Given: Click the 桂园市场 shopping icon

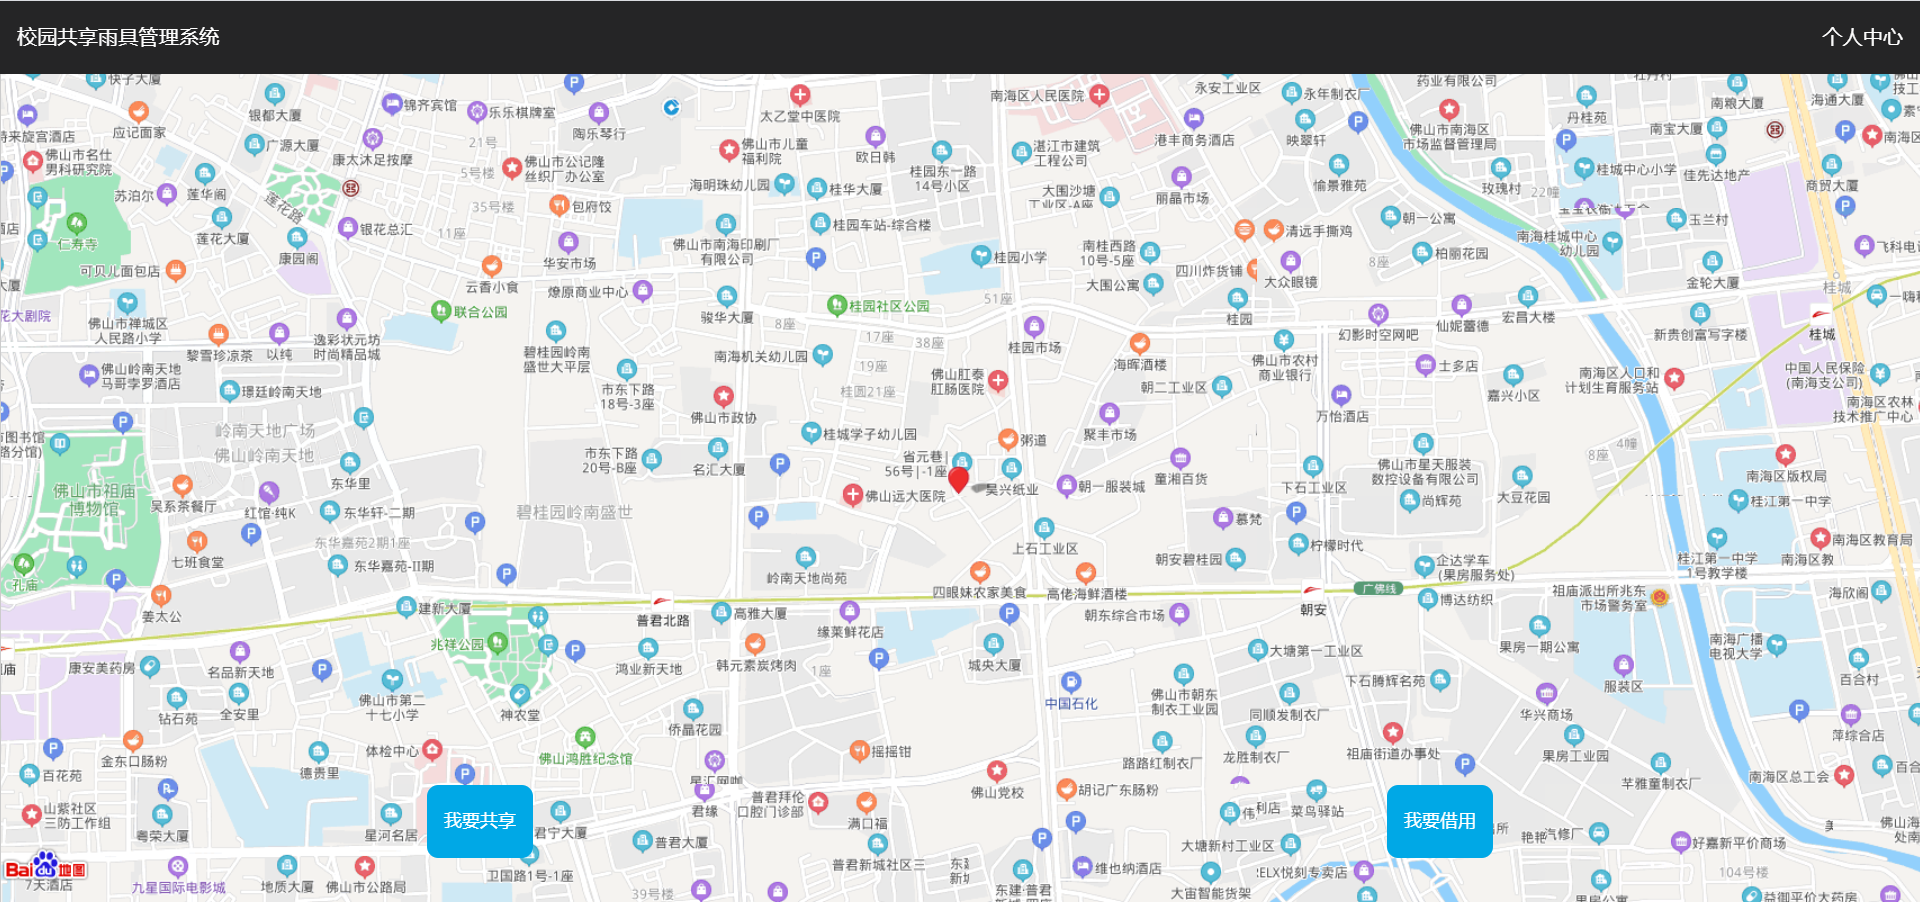Looking at the screenshot, I should point(1034,326).
